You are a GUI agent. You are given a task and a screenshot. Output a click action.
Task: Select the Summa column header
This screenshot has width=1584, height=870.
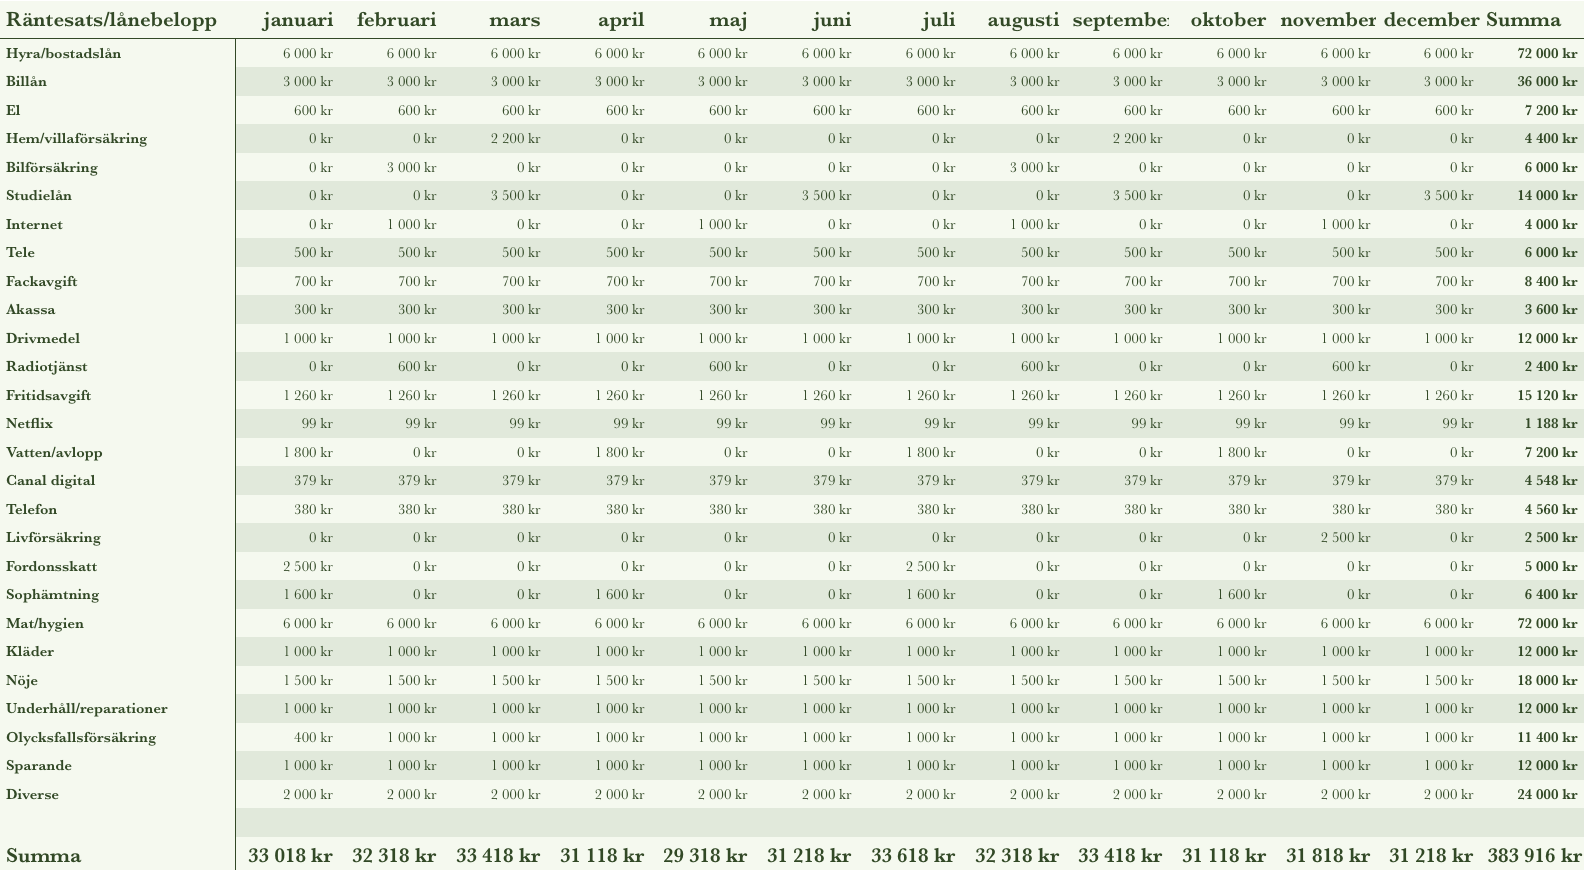coord(1523,20)
